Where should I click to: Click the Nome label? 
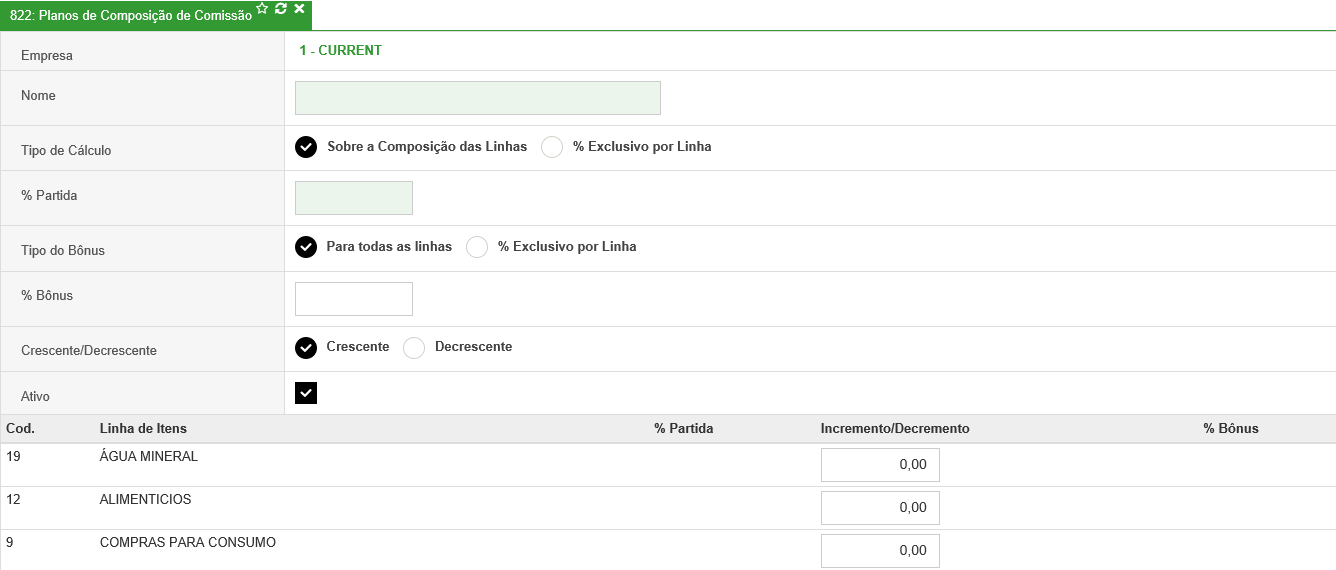38,96
